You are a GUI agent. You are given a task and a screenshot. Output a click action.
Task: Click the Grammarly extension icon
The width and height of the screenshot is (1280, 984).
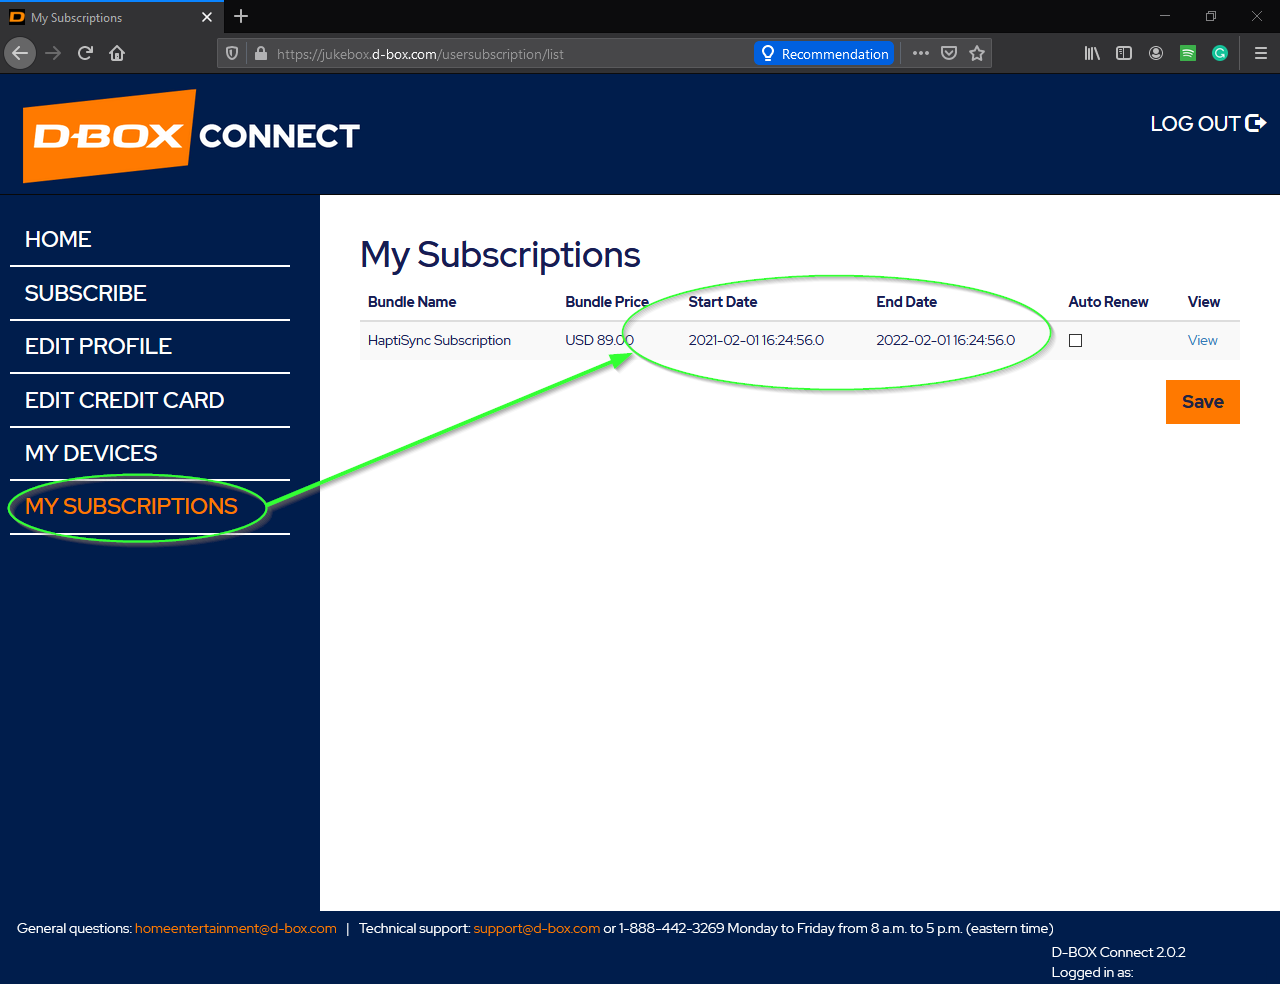[1220, 53]
